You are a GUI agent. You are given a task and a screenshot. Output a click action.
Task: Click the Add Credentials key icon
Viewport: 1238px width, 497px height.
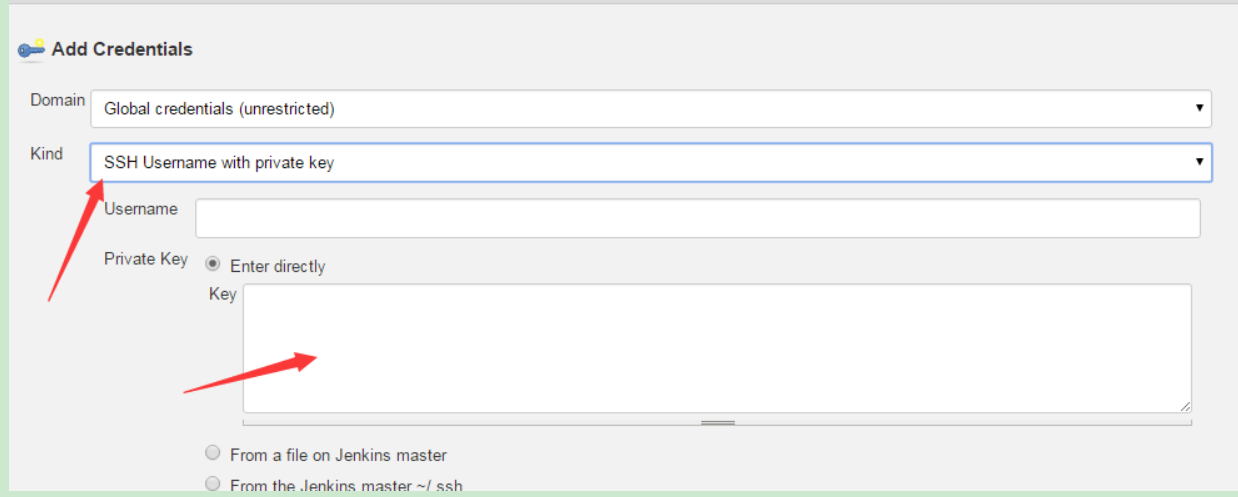(x=31, y=49)
